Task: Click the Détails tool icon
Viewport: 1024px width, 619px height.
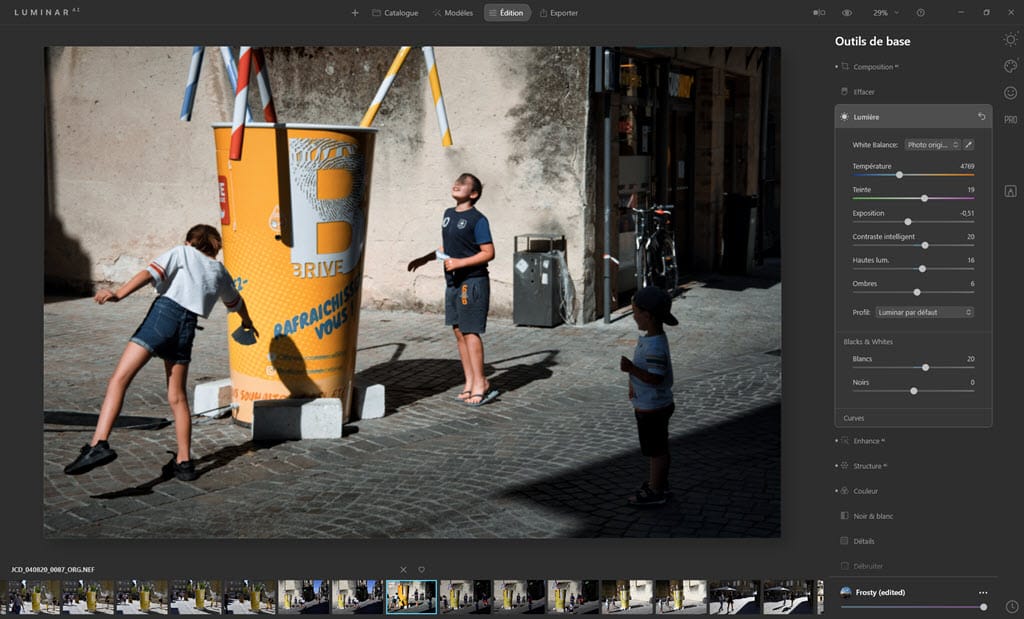Action: point(844,541)
